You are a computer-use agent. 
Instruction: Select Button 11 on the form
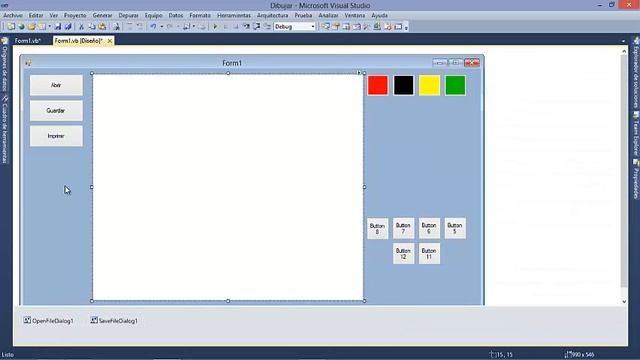(x=429, y=253)
